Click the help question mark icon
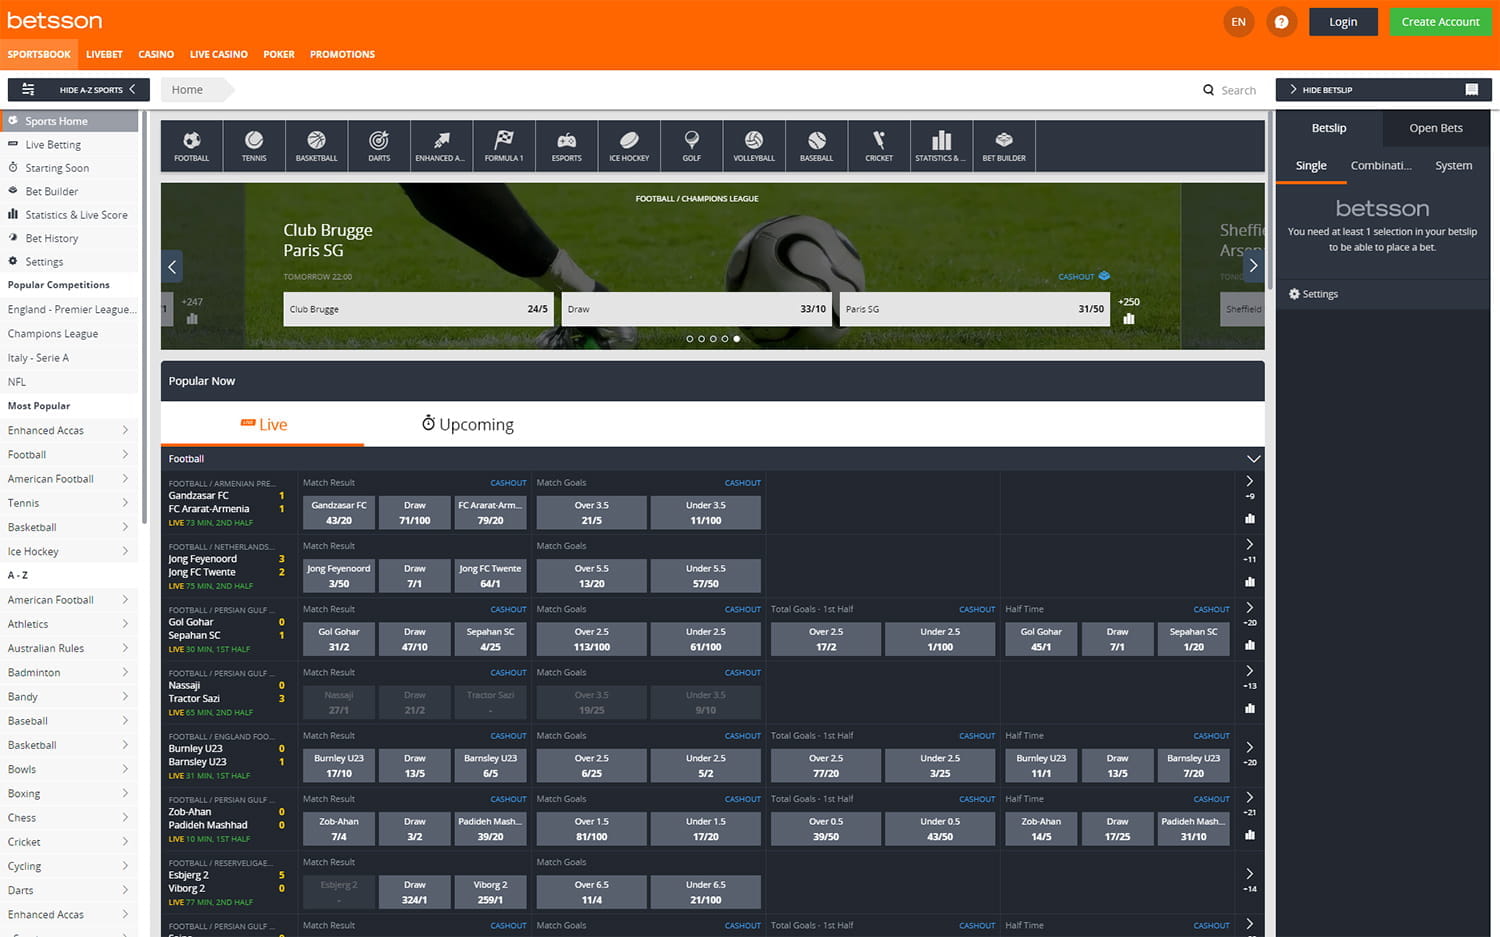This screenshot has width=1500, height=937. click(x=1281, y=22)
